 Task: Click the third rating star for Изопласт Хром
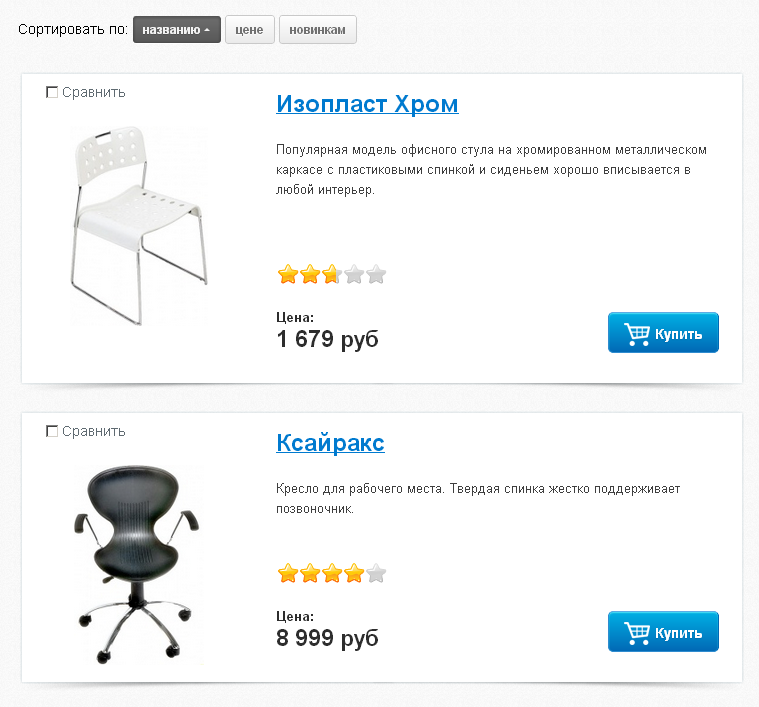[332, 274]
